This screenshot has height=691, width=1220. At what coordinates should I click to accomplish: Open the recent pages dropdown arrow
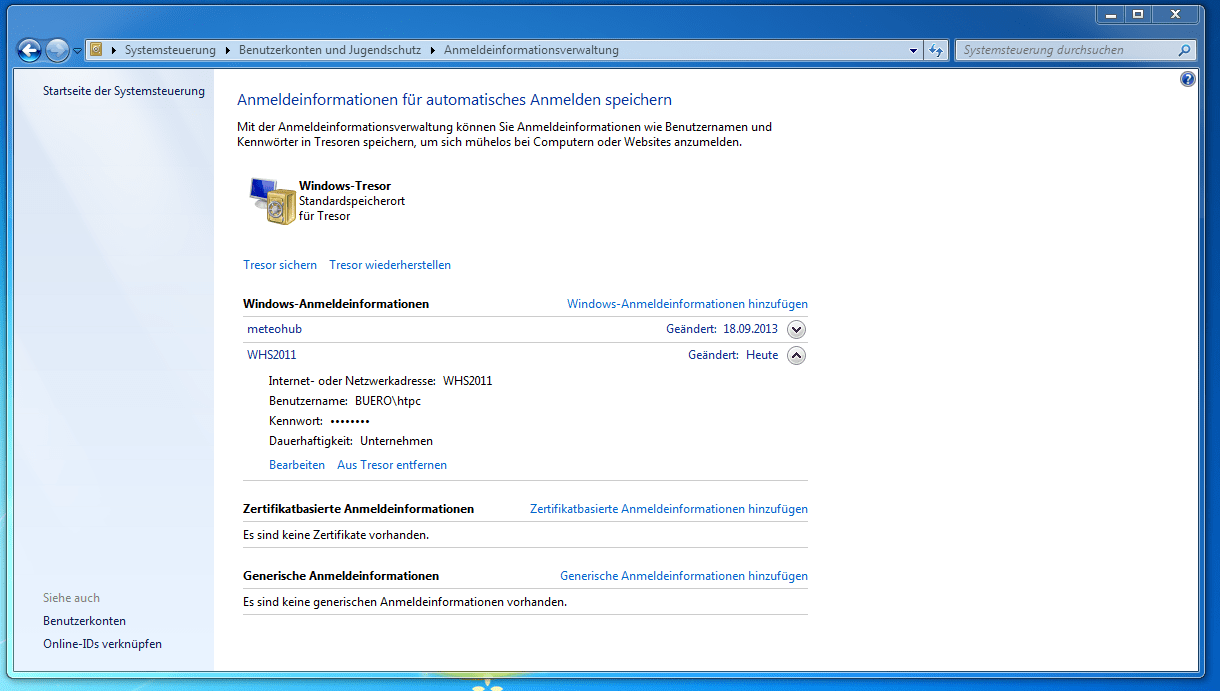tap(77, 50)
